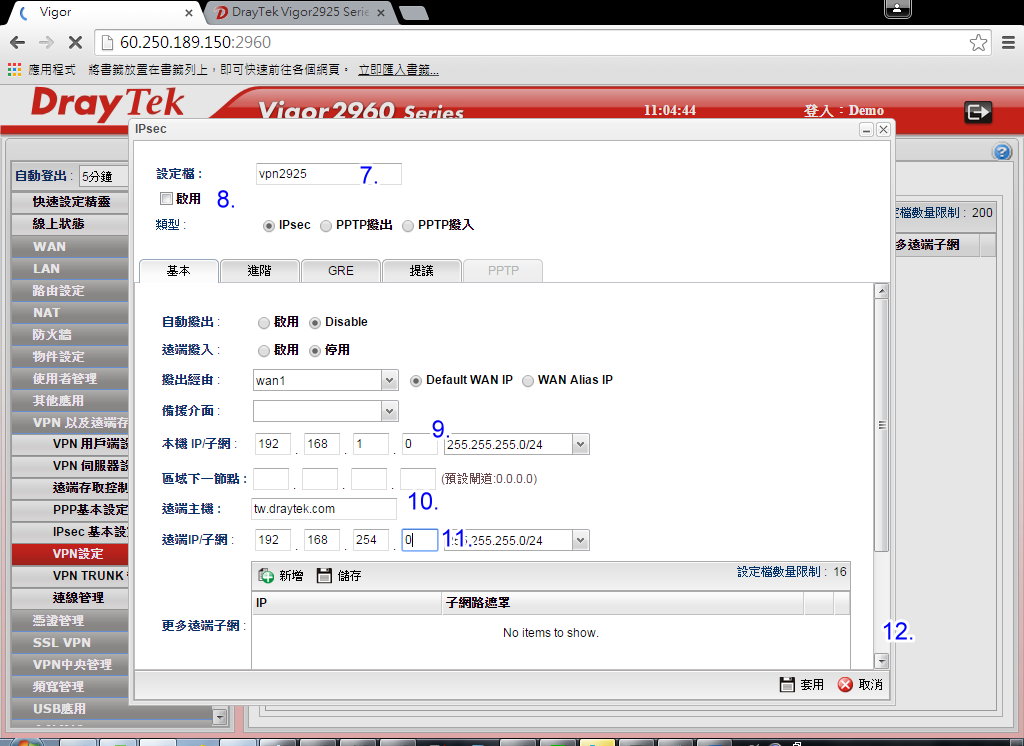Enable the 啟用 profile checkbox
The image size is (1024, 746).
(x=166, y=199)
